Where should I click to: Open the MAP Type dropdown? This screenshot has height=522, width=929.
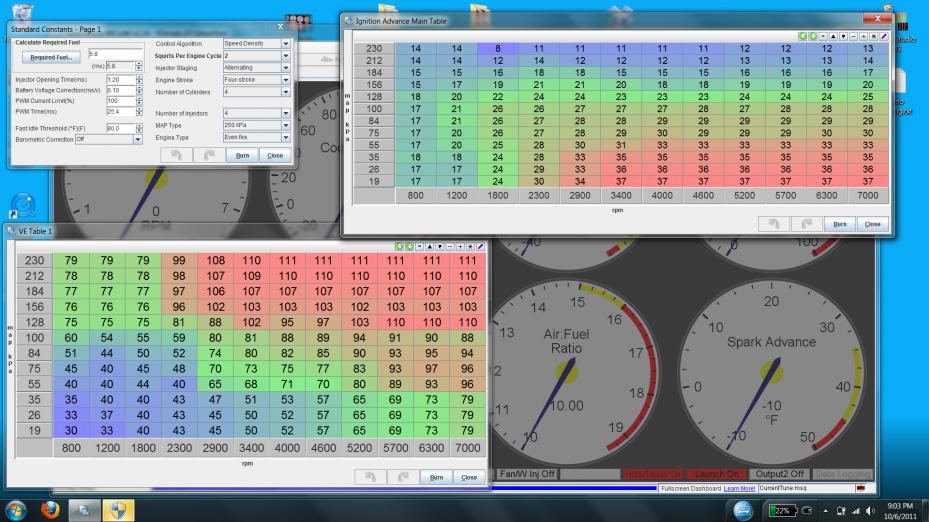(x=285, y=124)
